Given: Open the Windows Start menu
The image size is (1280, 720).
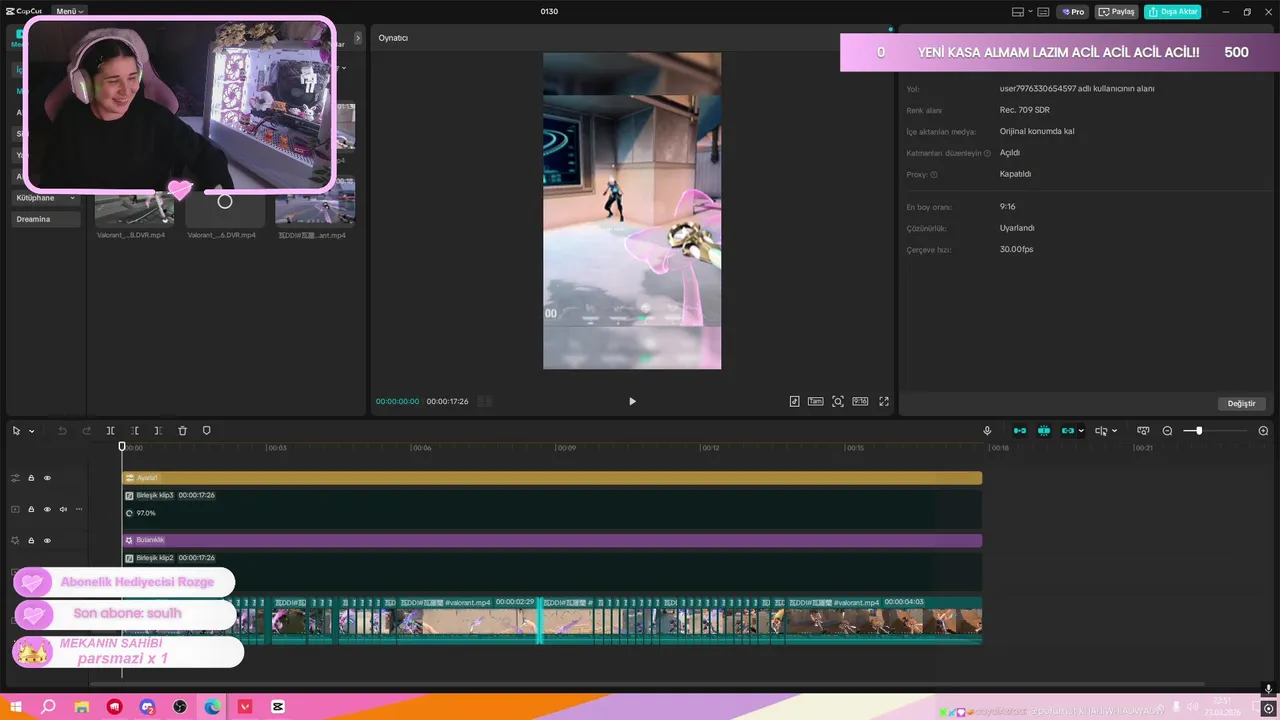Looking at the screenshot, I should [16, 707].
